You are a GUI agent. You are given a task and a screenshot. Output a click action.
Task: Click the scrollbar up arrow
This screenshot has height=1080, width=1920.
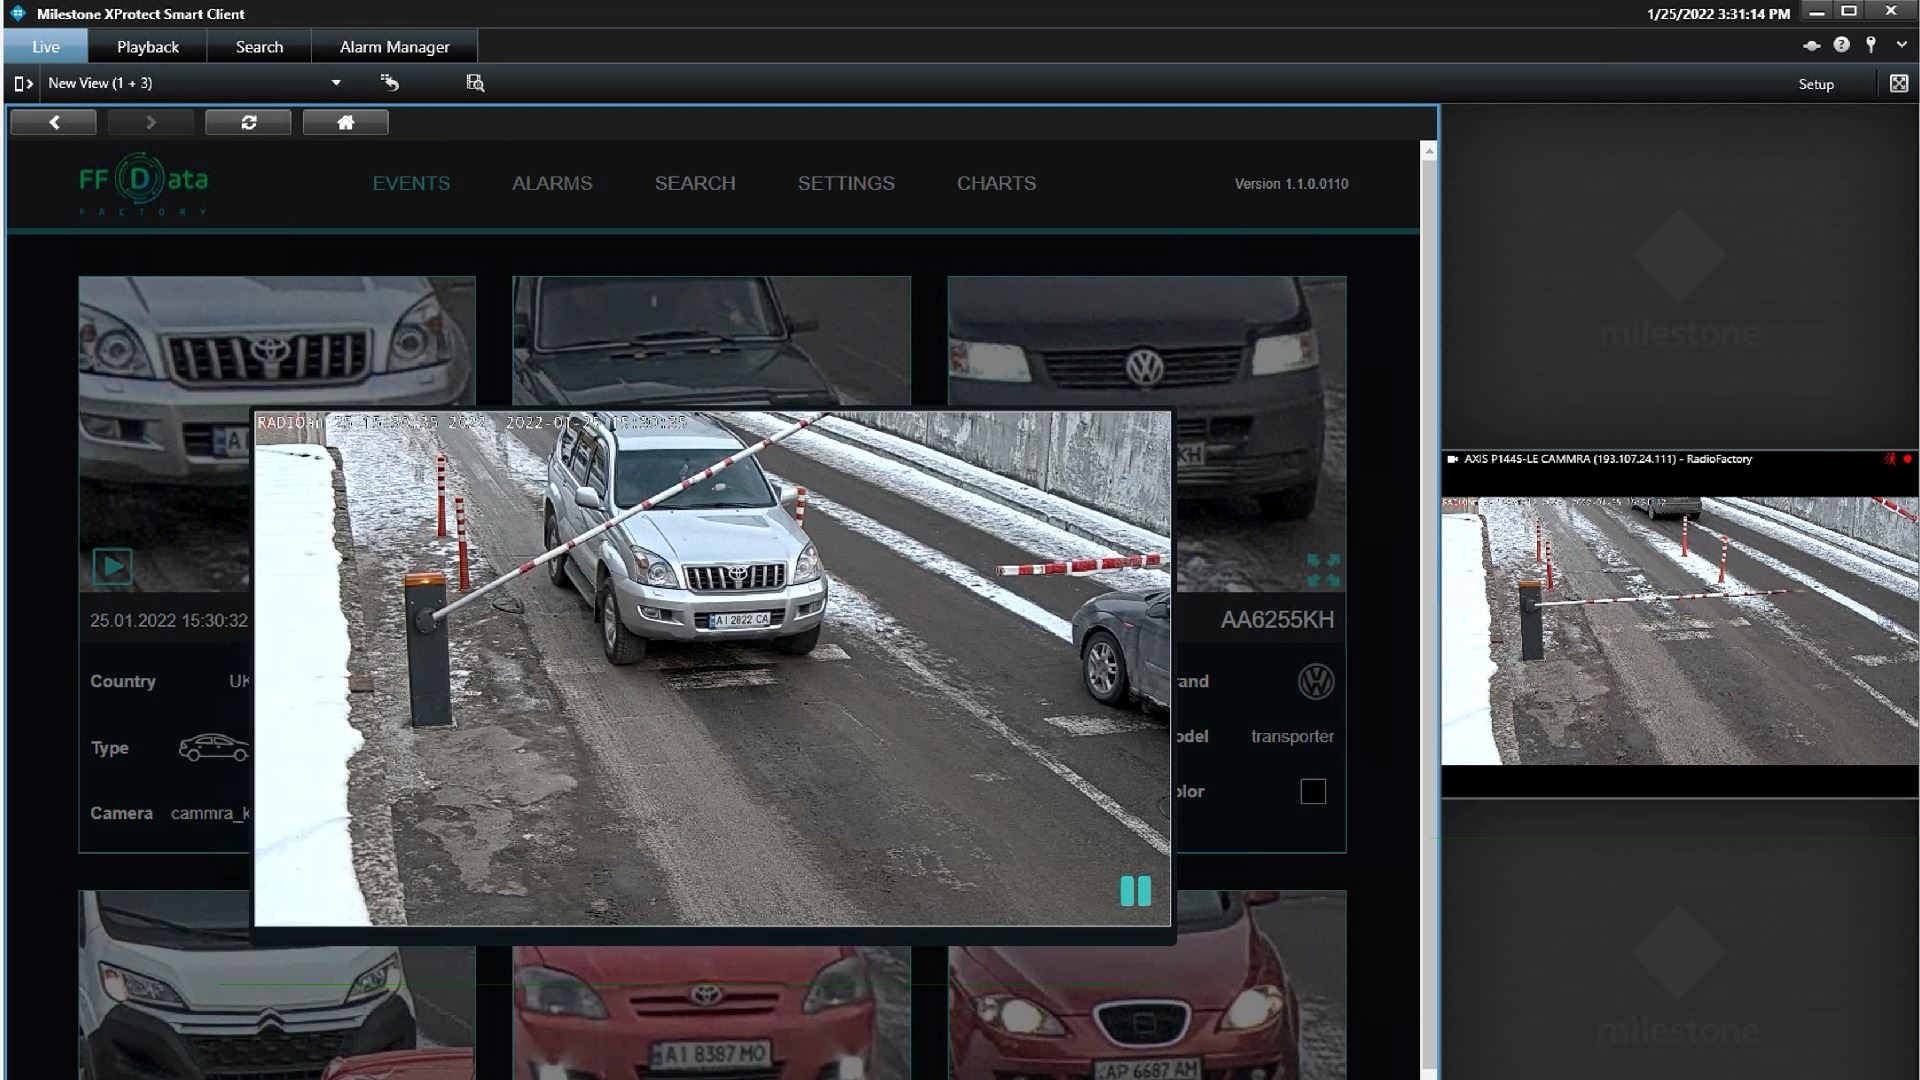[1429, 152]
